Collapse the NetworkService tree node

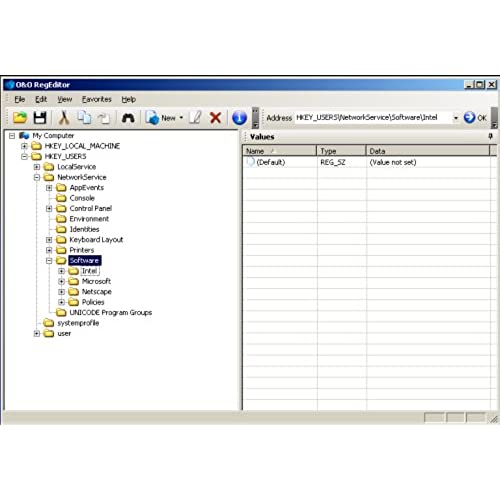[37, 177]
